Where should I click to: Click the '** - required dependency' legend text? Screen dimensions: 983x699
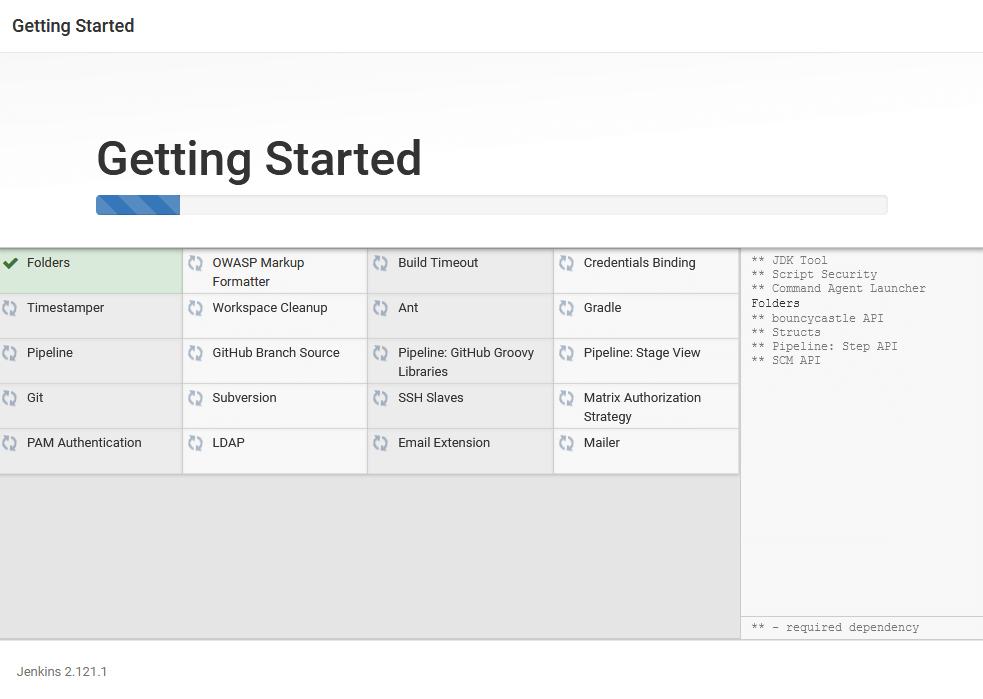click(835, 628)
